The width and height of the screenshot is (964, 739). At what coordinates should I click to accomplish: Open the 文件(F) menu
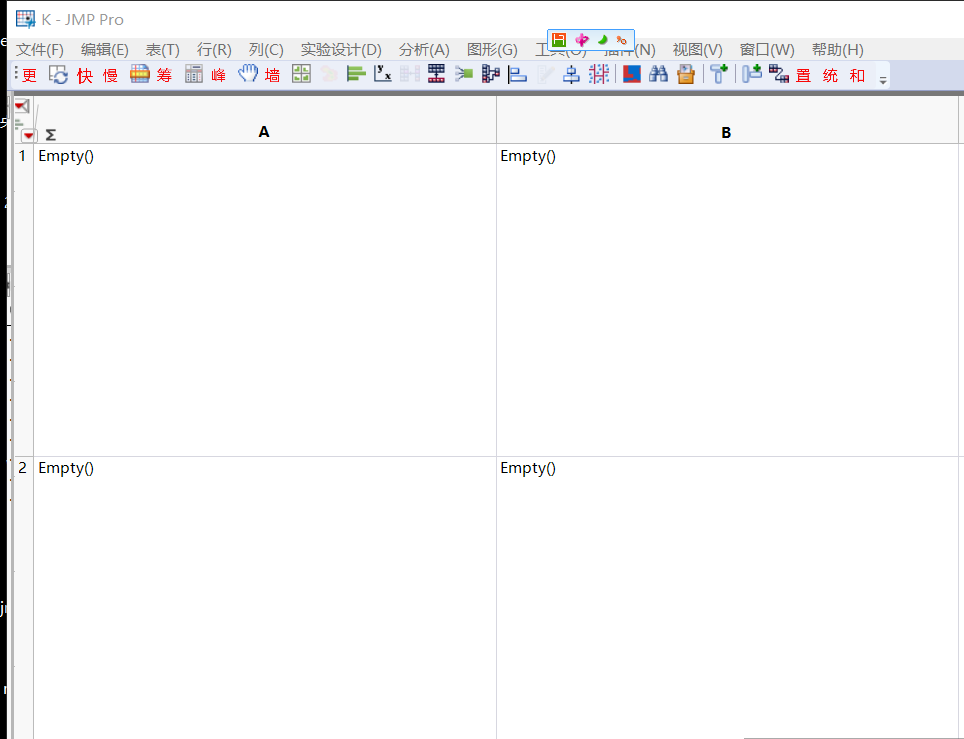pyautogui.click(x=39, y=50)
